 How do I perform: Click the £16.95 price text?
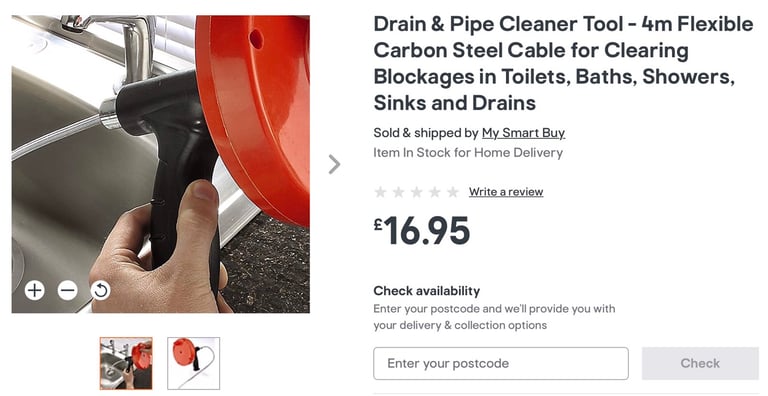(x=422, y=230)
